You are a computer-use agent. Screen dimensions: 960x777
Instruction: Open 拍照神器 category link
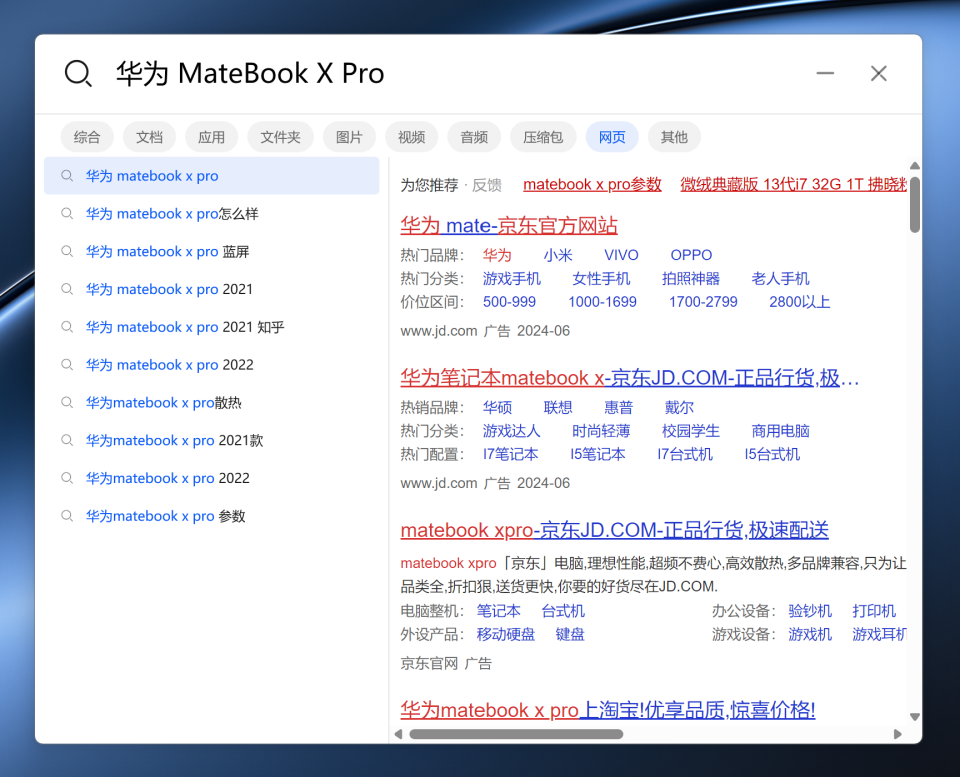(691, 279)
